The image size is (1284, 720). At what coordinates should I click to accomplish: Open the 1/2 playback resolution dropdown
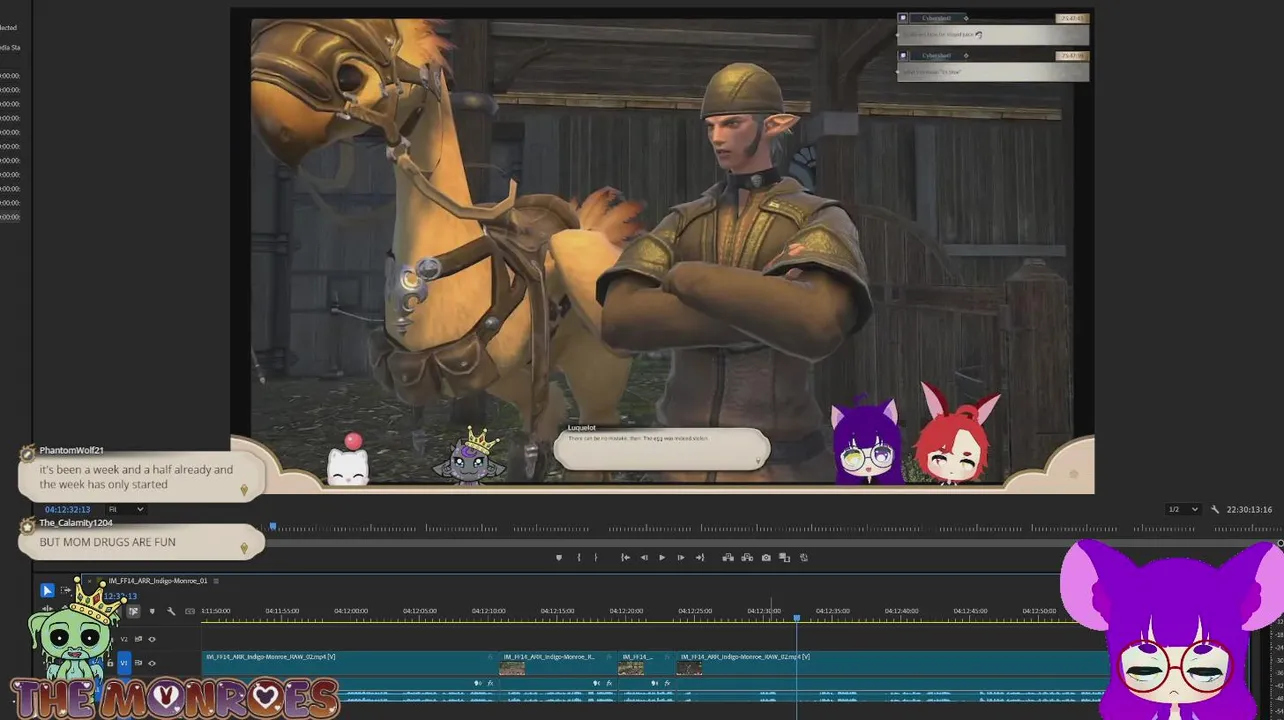(x=1183, y=509)
